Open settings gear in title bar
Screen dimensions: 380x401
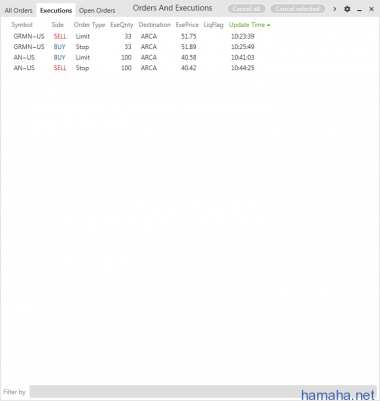347,9
